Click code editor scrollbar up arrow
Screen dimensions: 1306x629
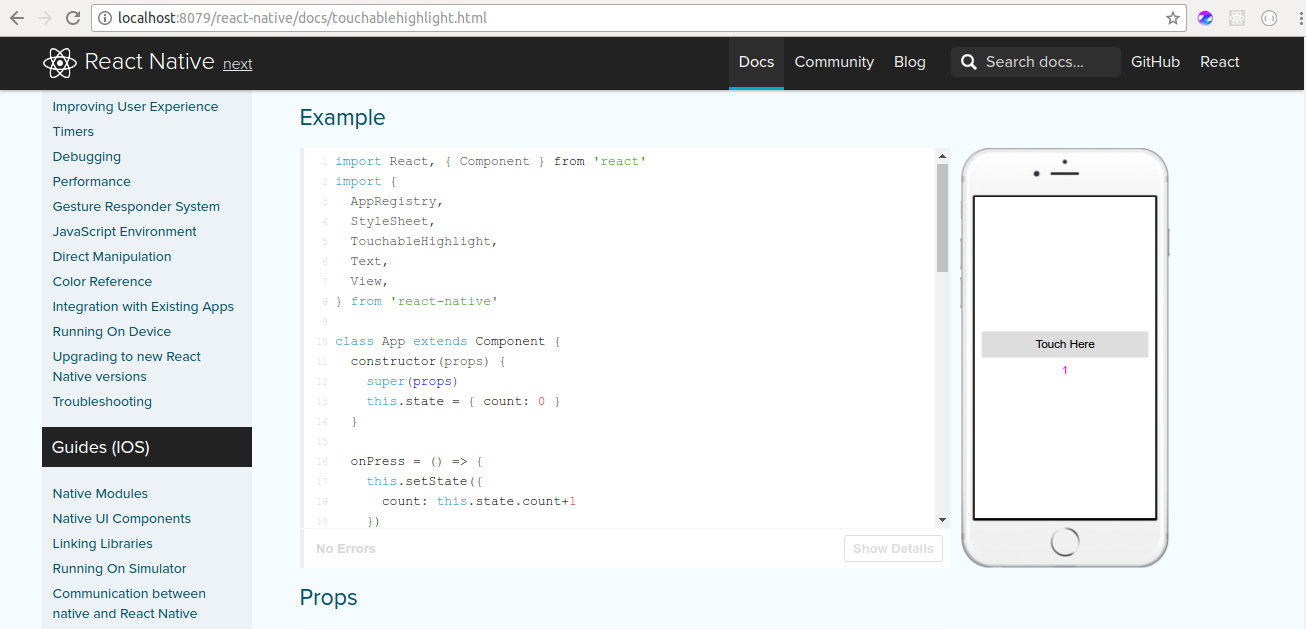pos(942,156)
